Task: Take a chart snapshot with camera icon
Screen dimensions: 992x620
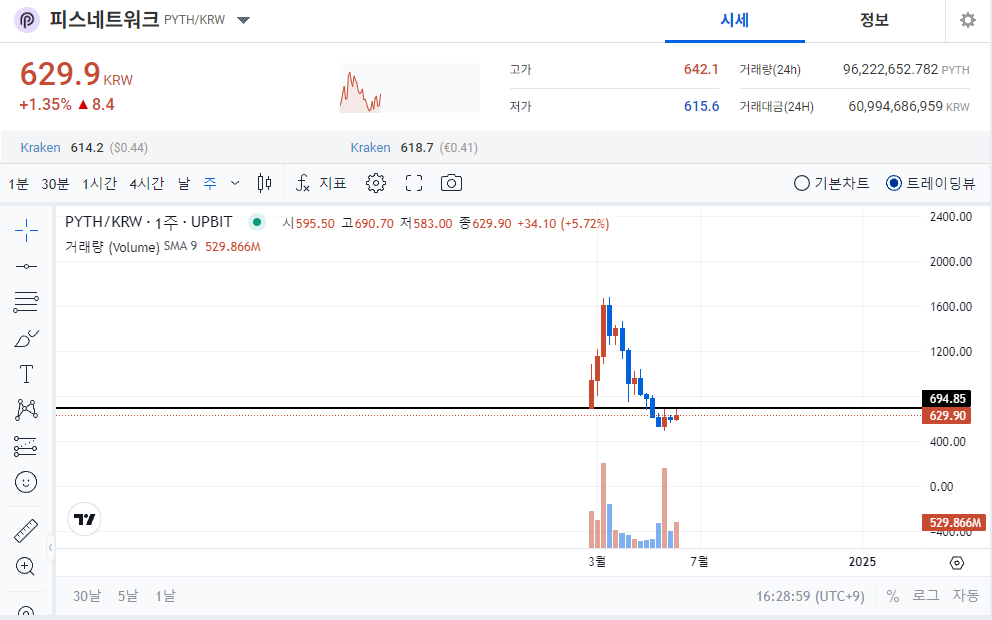Action: click(x=451, y=183)
